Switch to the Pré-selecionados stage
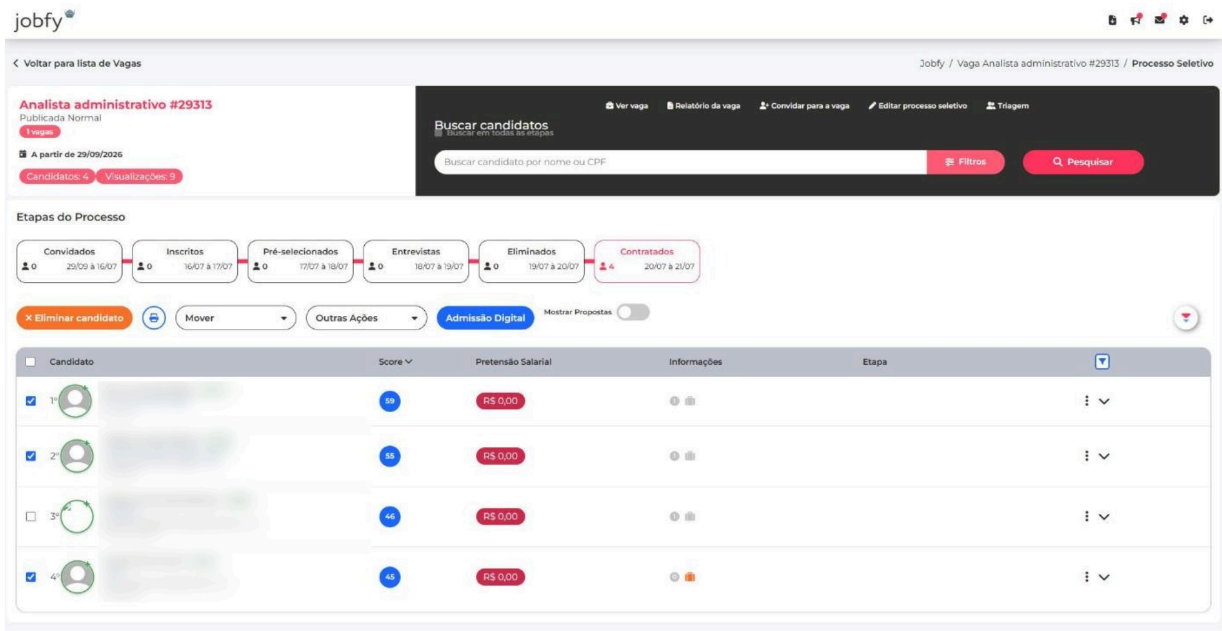Screen dimensions: 1222x631 [300, 260]
